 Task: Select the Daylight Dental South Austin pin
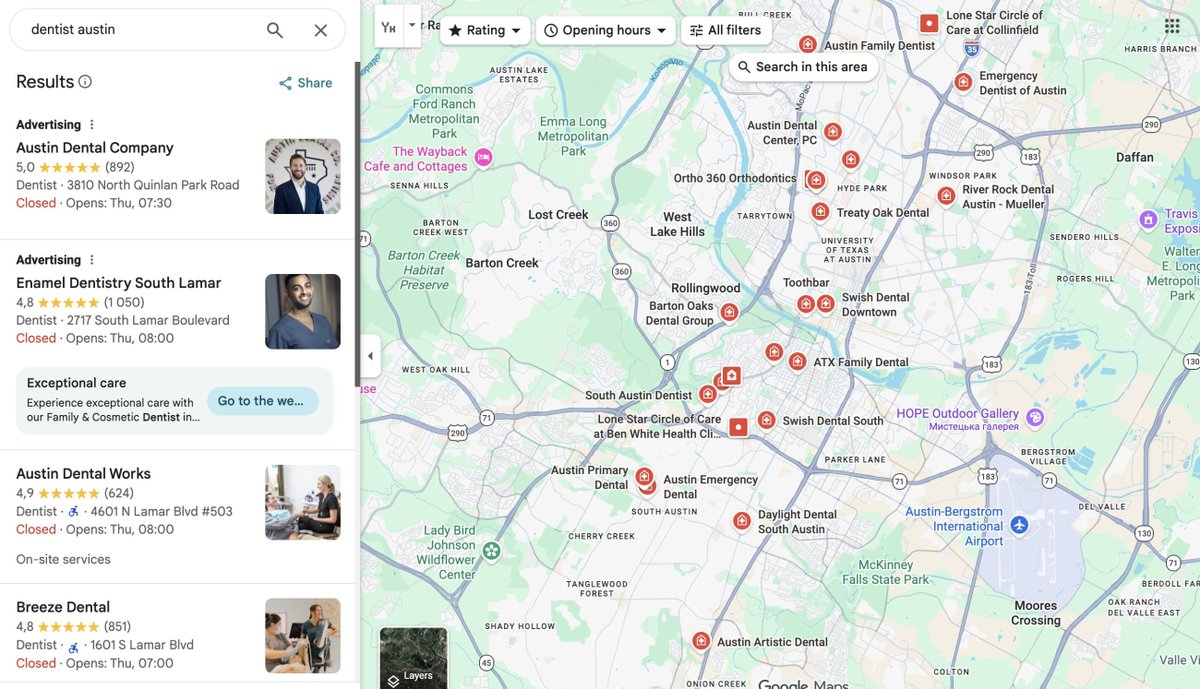click(x=741, y=520)
